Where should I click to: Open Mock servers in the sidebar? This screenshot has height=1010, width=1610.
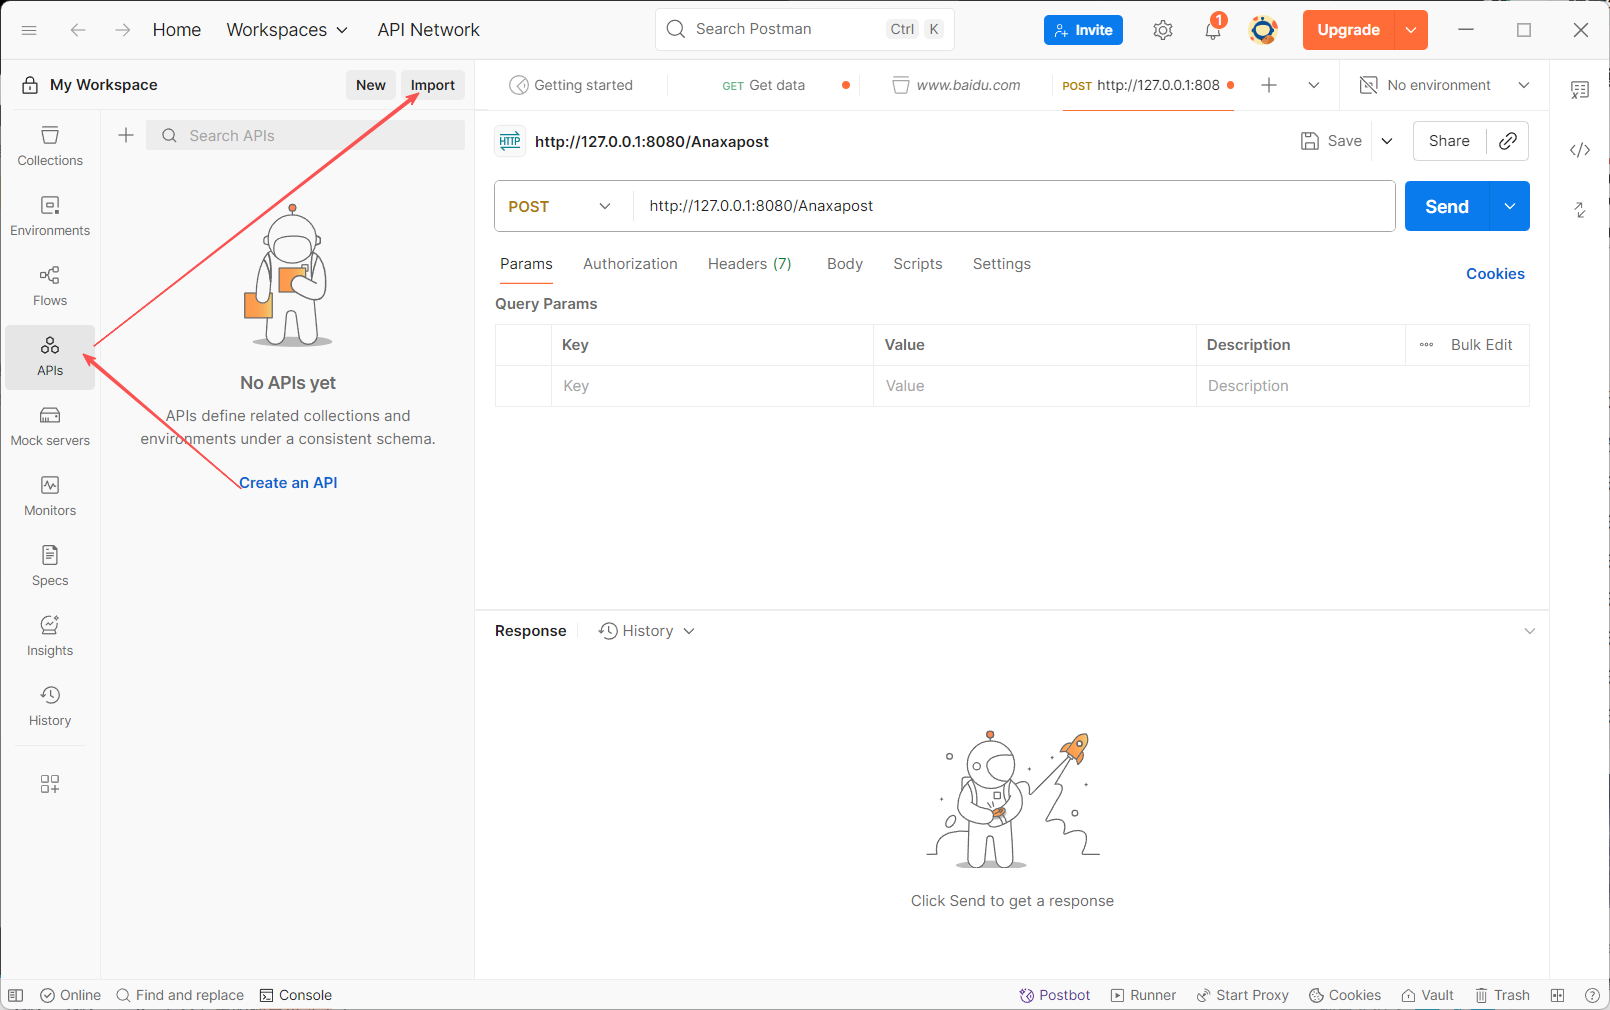pyautogui.click(x=50, y=426)
